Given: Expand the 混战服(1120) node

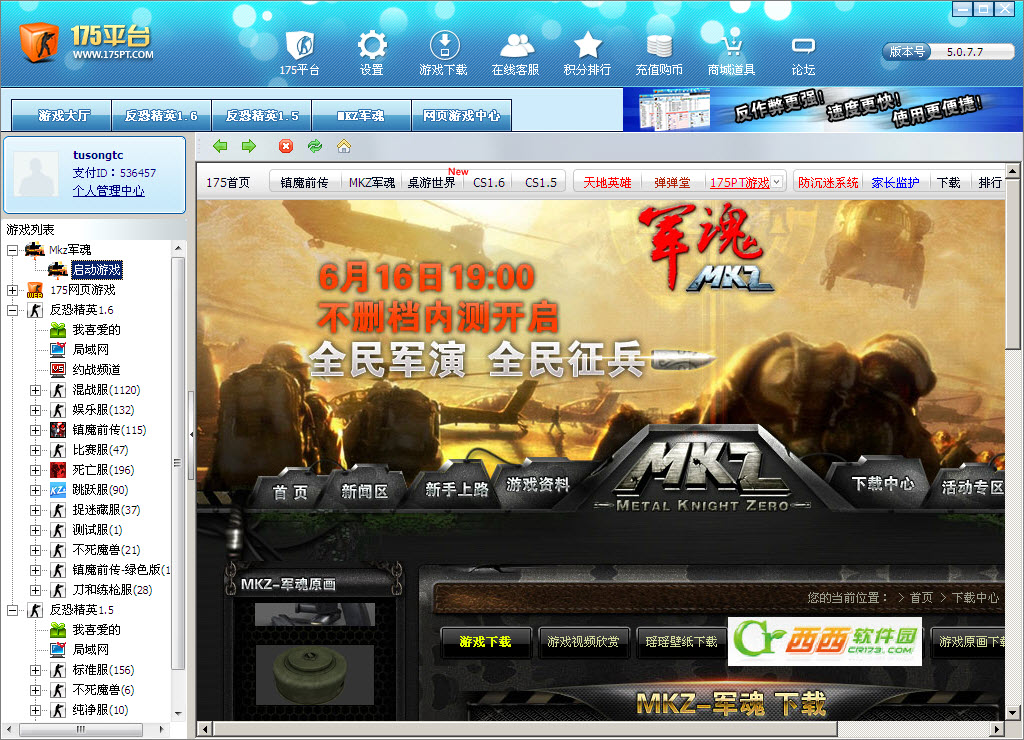Looking at the screenshot, I should tap(35, 390).
